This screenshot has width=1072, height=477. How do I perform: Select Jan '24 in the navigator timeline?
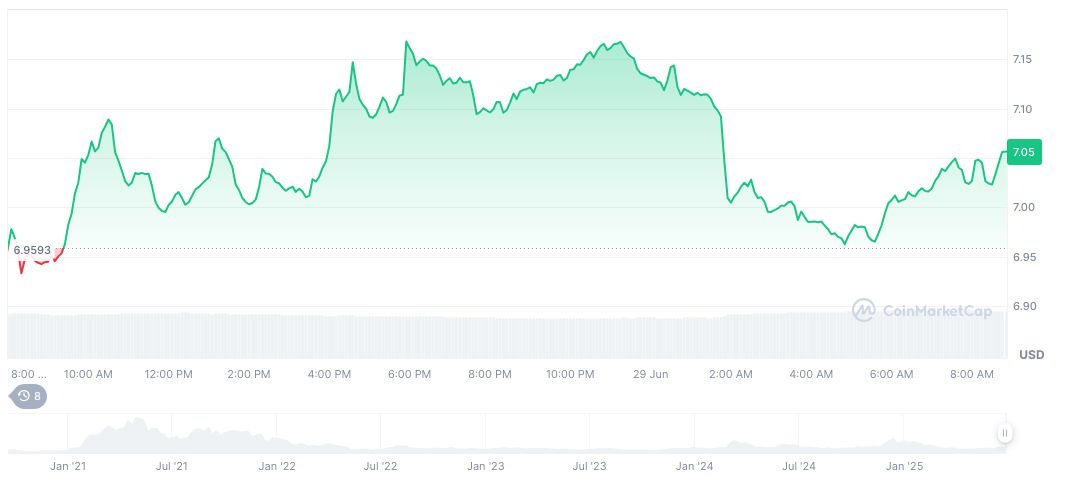(694, 465)
